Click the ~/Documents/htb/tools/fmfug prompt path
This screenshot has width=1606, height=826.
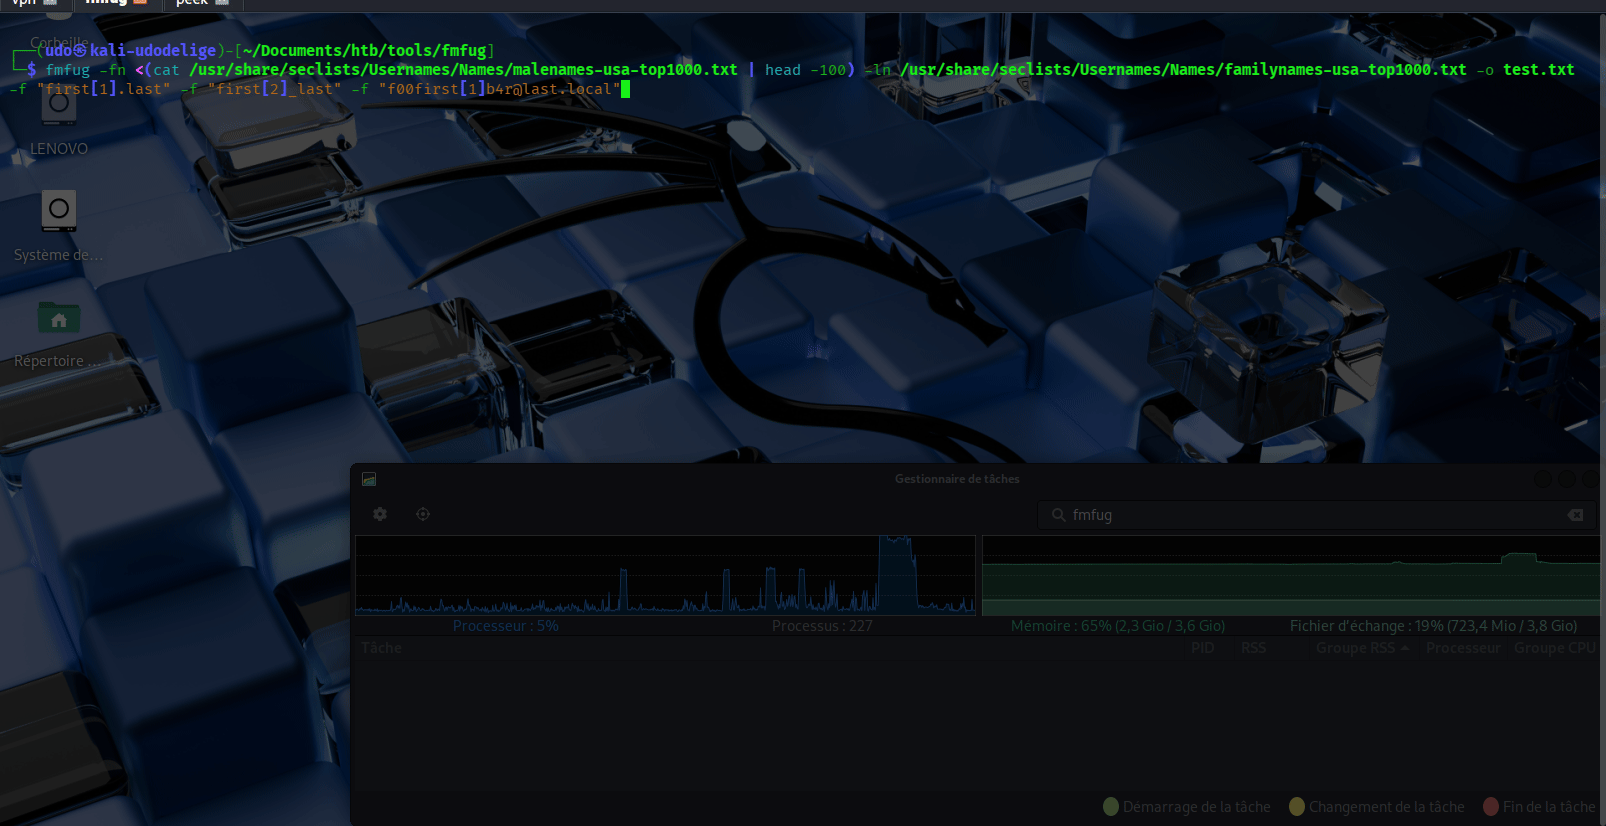364,50
